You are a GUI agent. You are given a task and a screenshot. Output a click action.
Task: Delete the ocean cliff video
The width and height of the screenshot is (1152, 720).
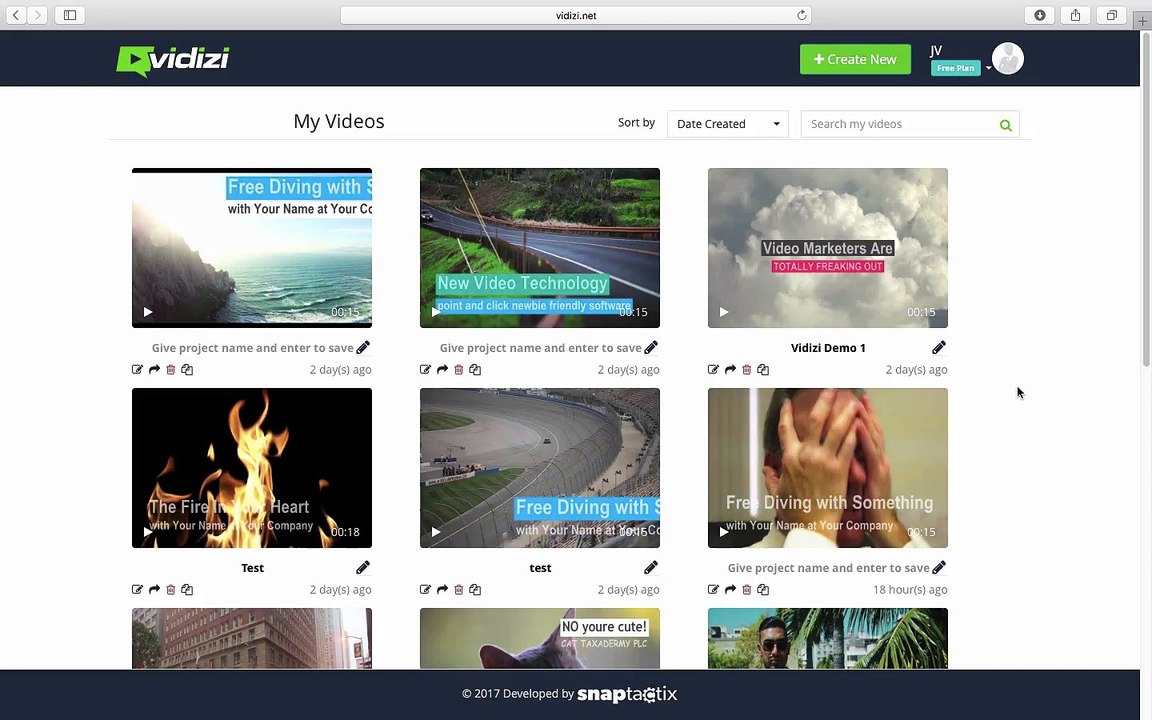170,370
